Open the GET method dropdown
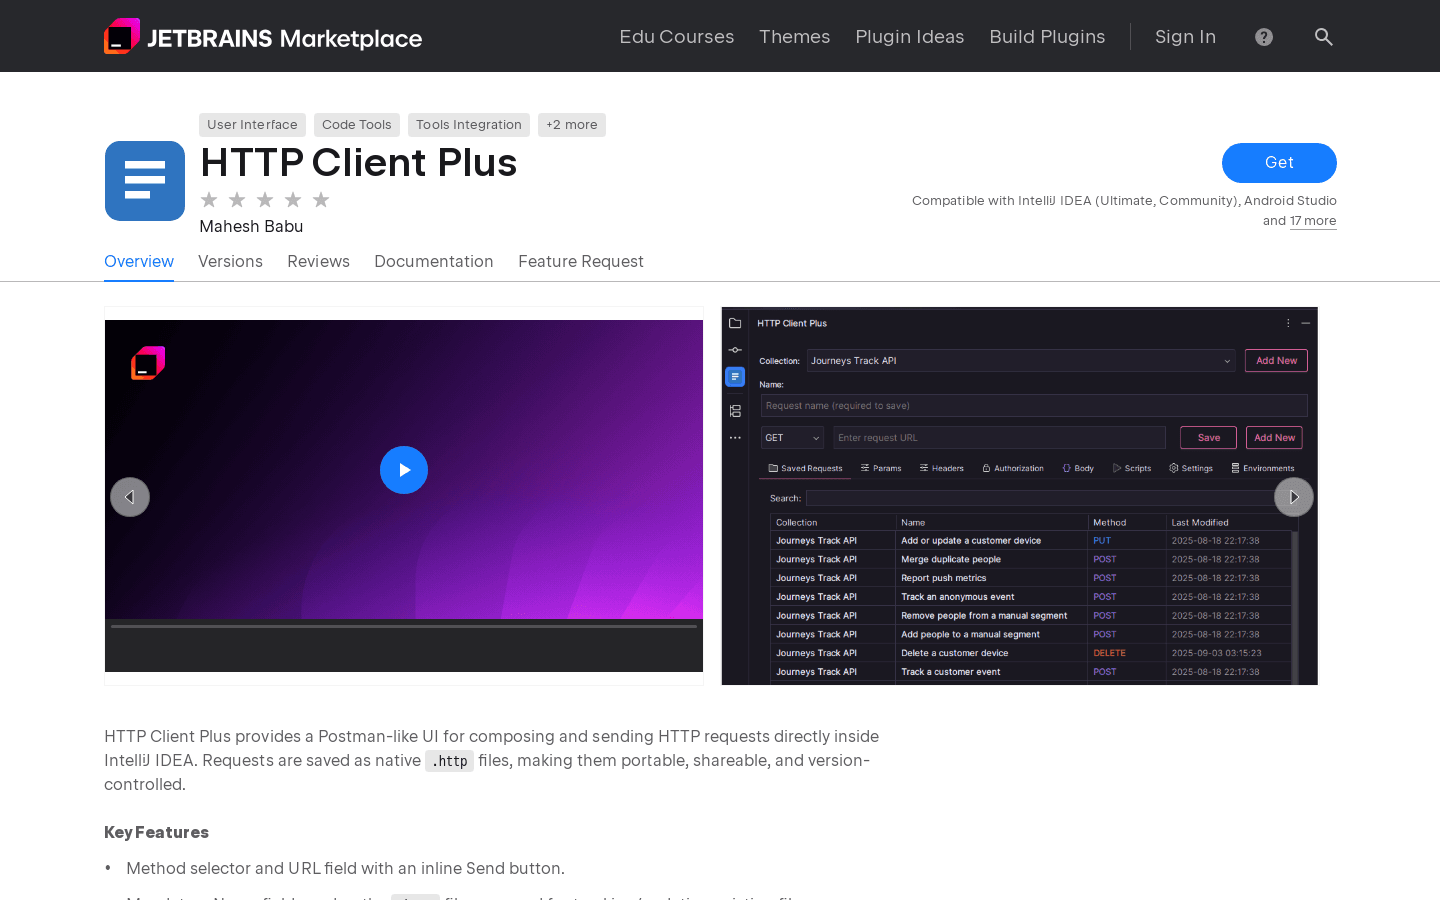This screenshot has height=900, width=1440. [791, 437]
